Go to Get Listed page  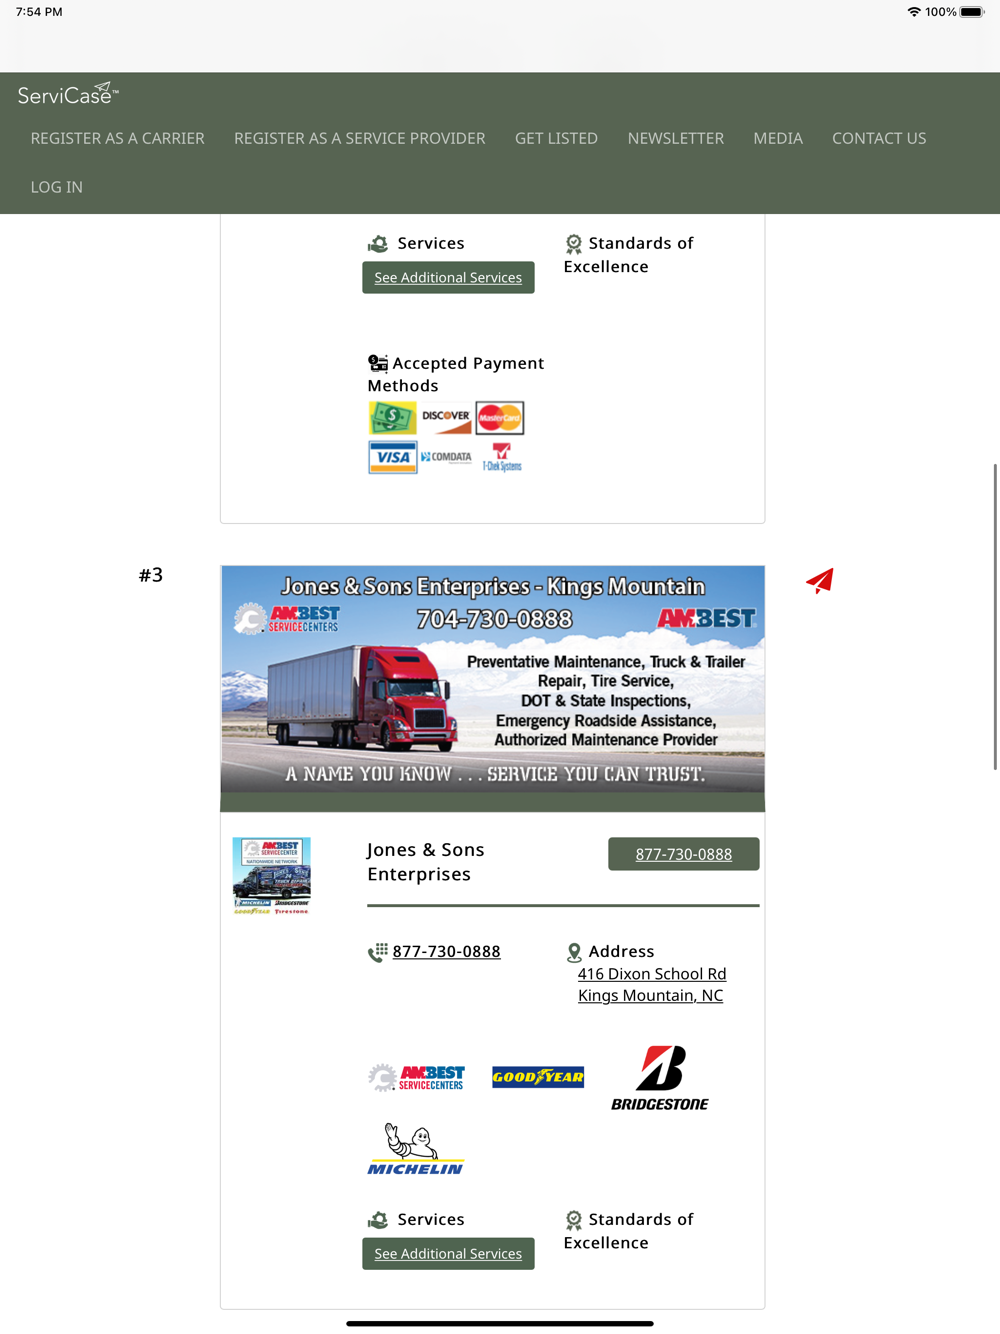pyautogui.click(x=556, y=138)
